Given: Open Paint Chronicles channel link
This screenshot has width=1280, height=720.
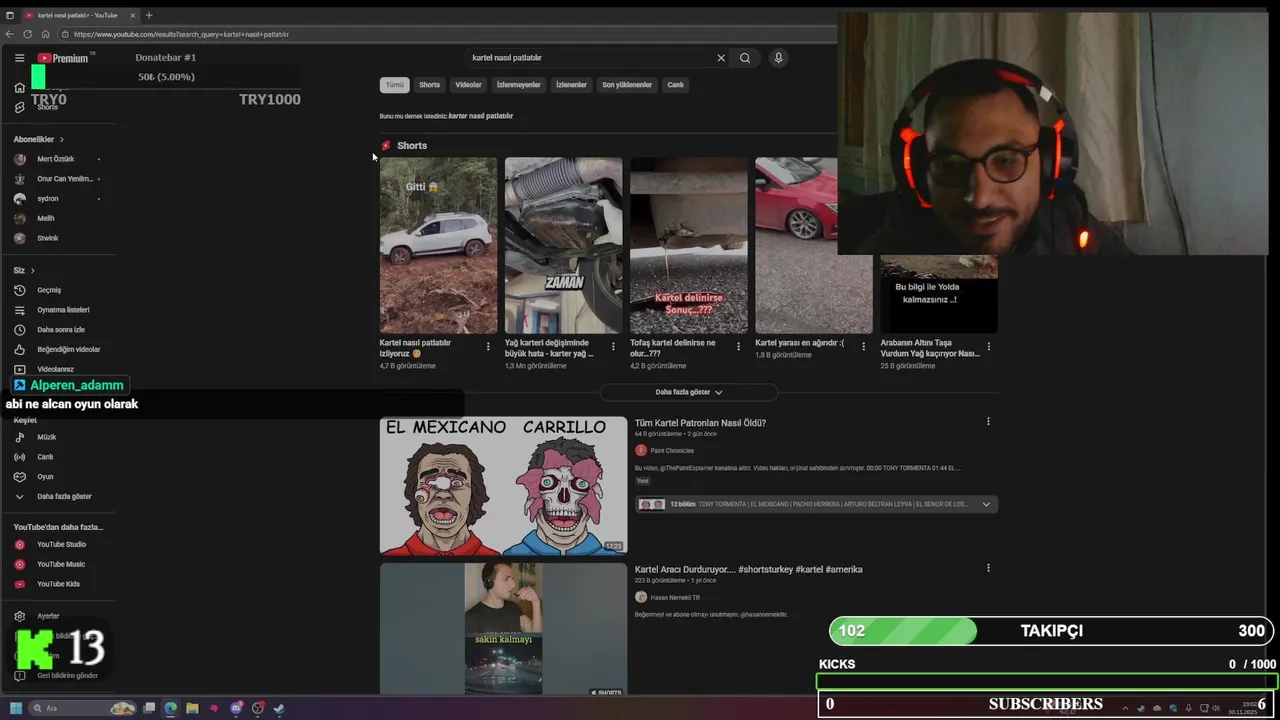Looking at the screenshot, I should point(672,451).
